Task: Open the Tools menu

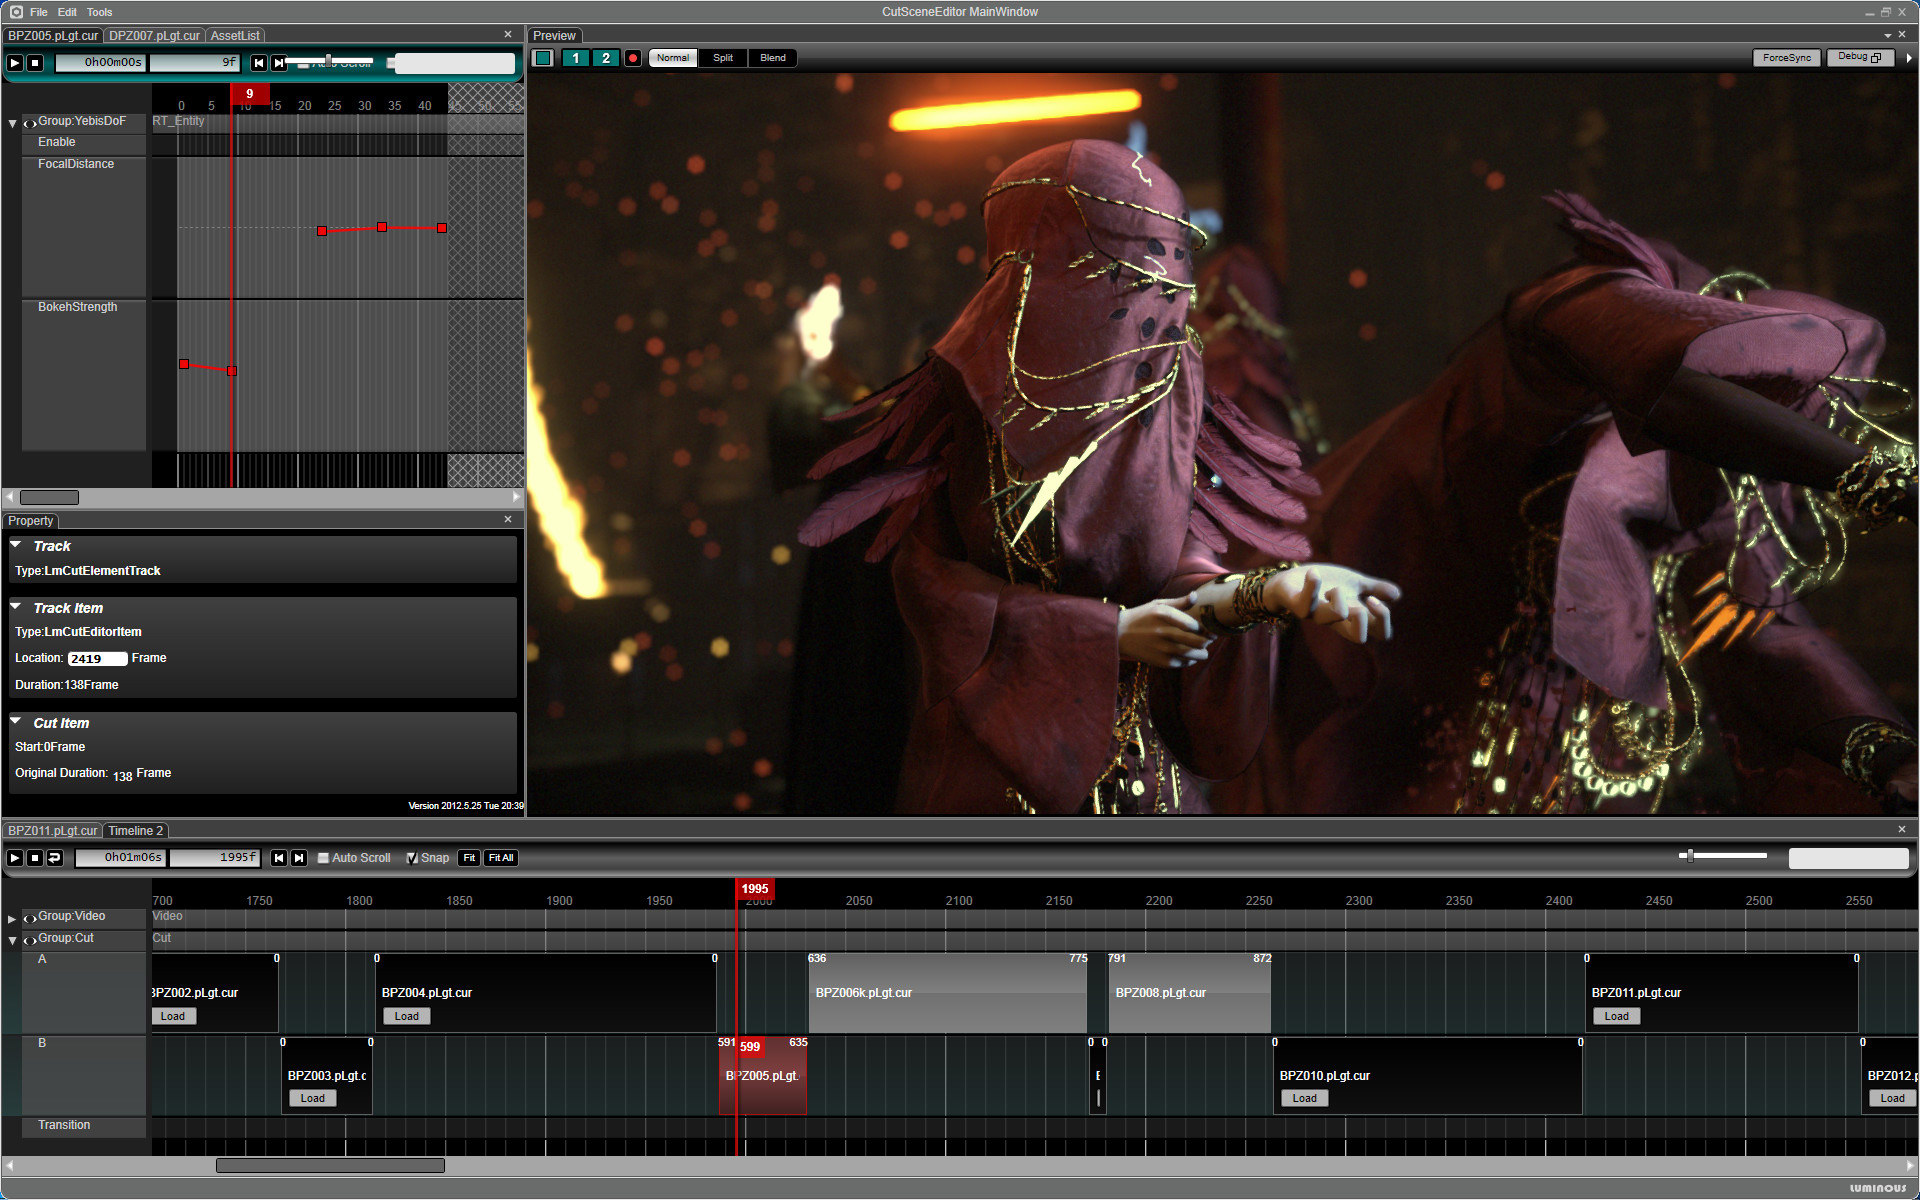Action: pyautogui.click(x=99, y=12)
